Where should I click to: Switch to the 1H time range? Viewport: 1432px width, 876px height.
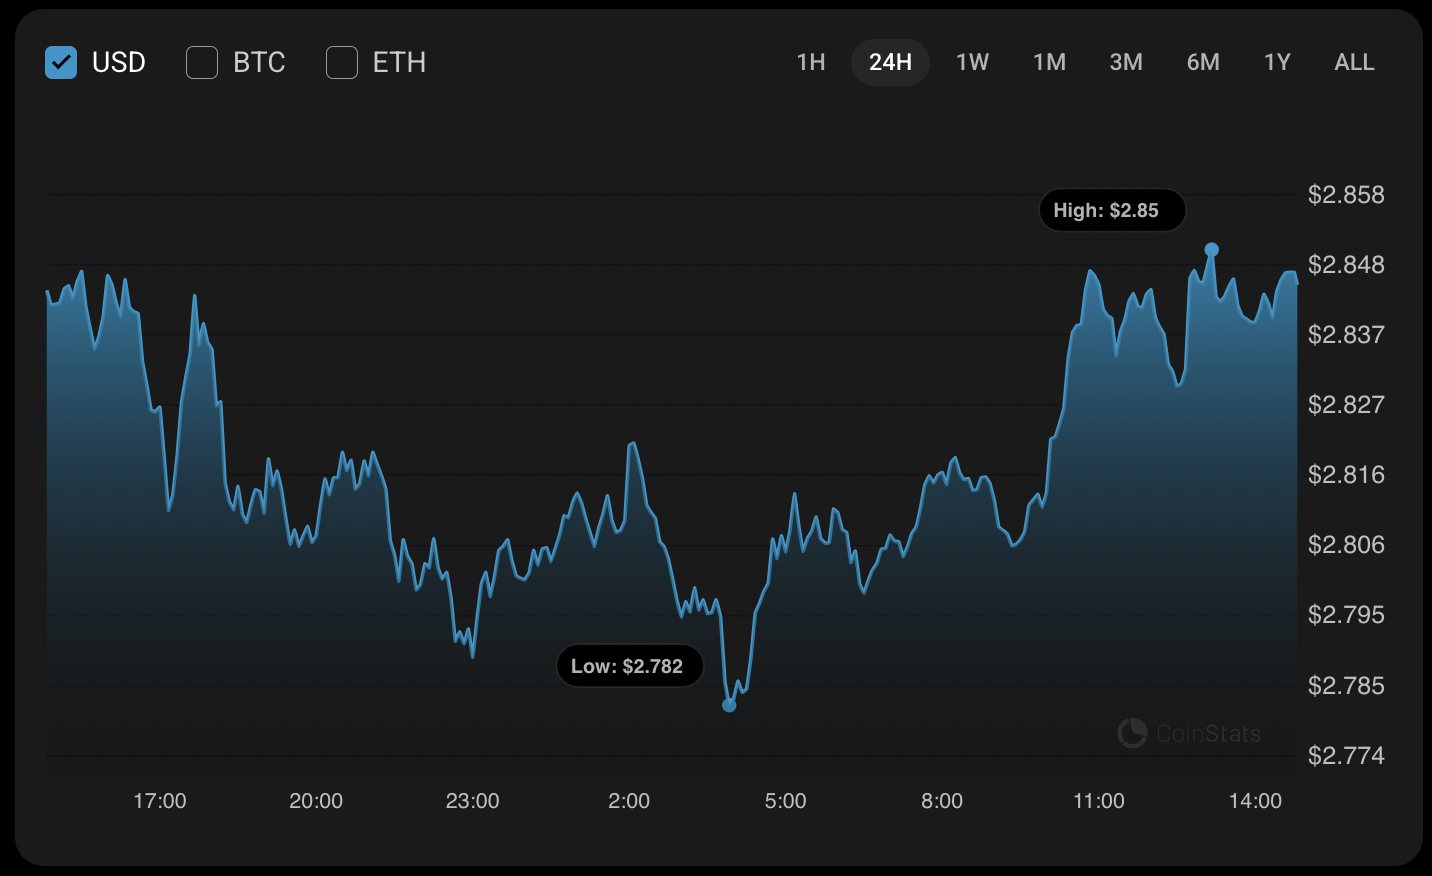[x=811, y=62]
